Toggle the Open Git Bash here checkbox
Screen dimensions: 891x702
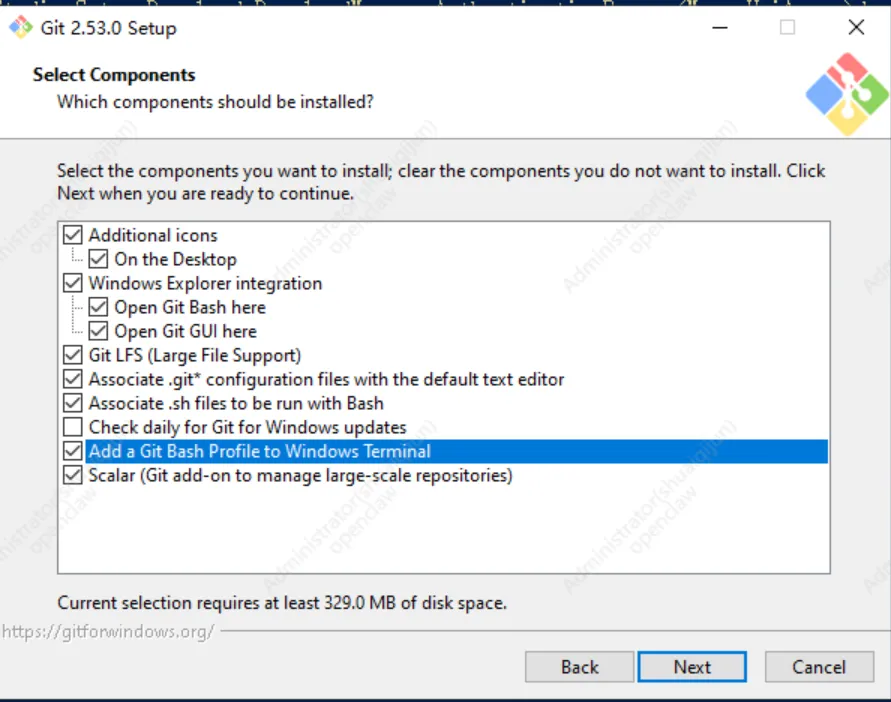(98, 307)
